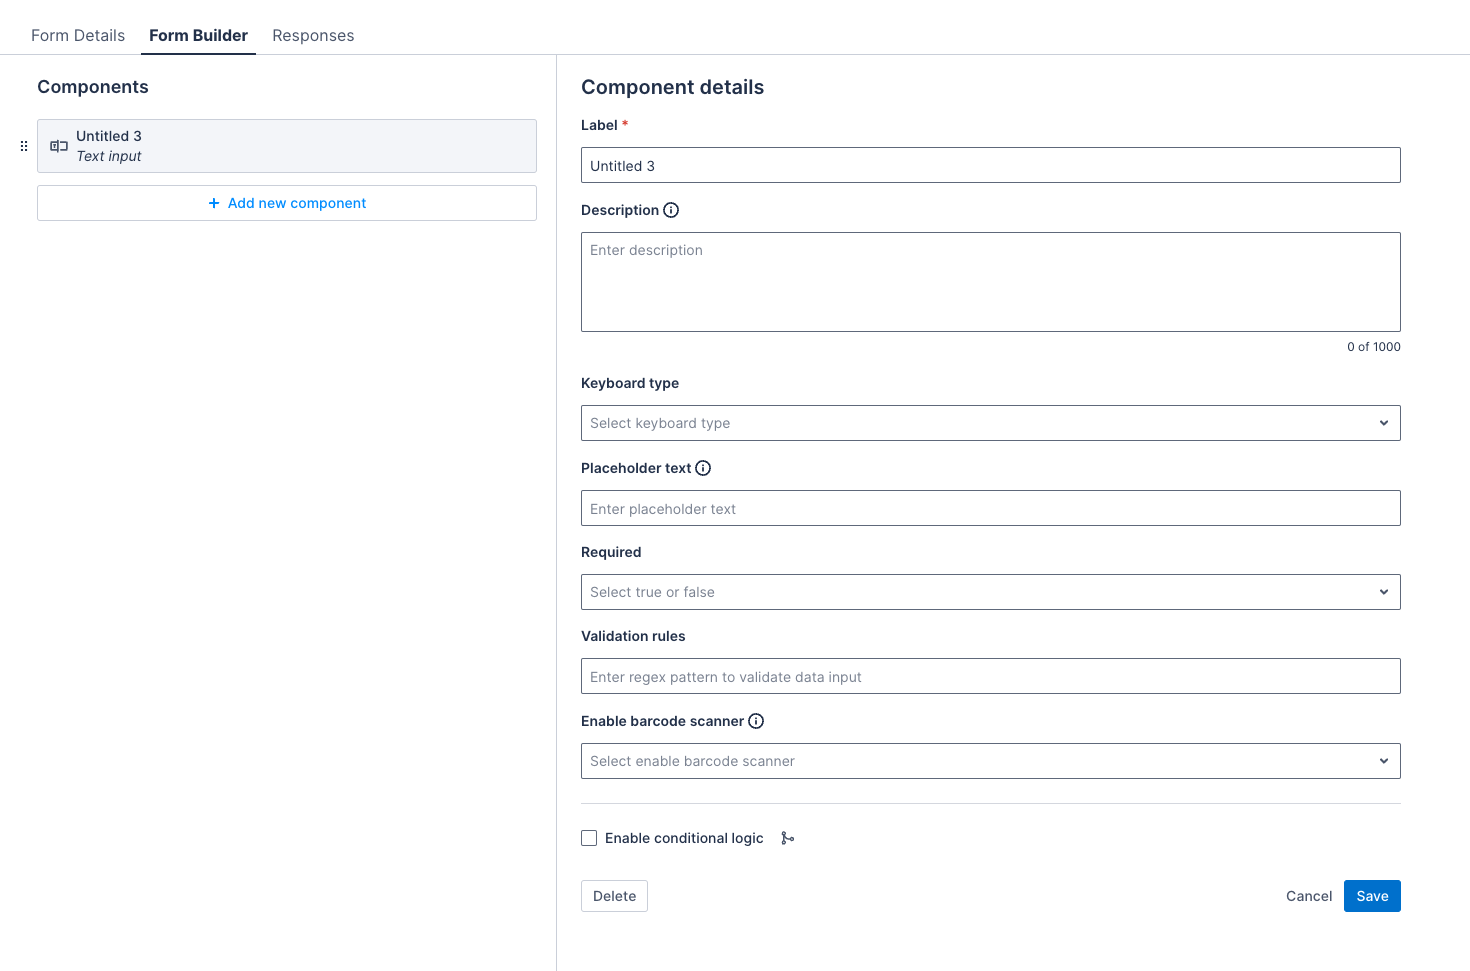This screenshot has width=1470, height=971.
Task: Open the Description info tooltip icon
Action: (x=672, y=210)
